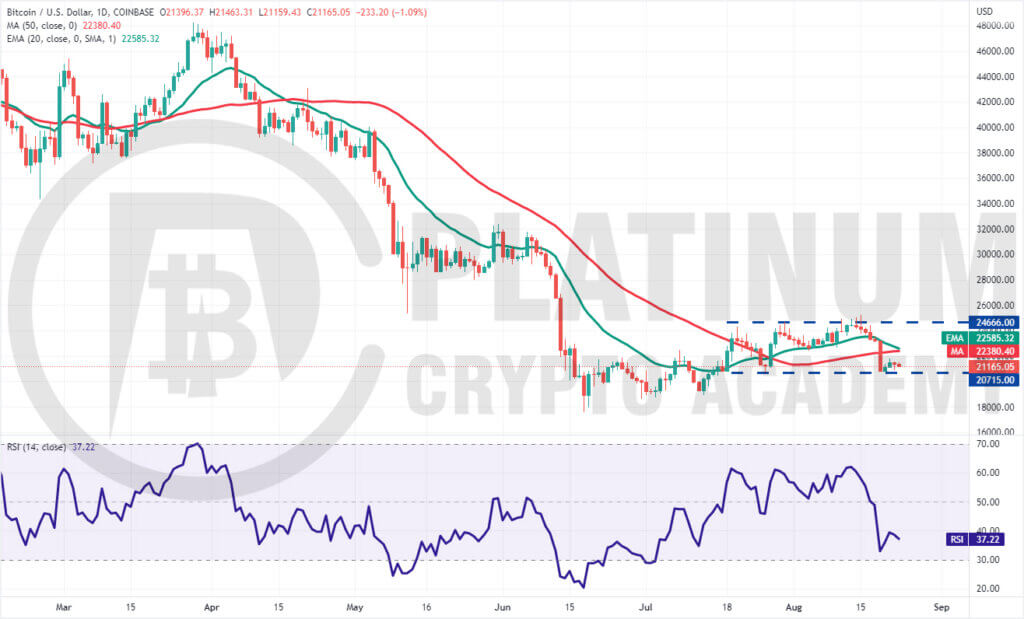Click the 30000.00 price axis value
This screenshot has height=619, width=1024.
tap(995, 254)
